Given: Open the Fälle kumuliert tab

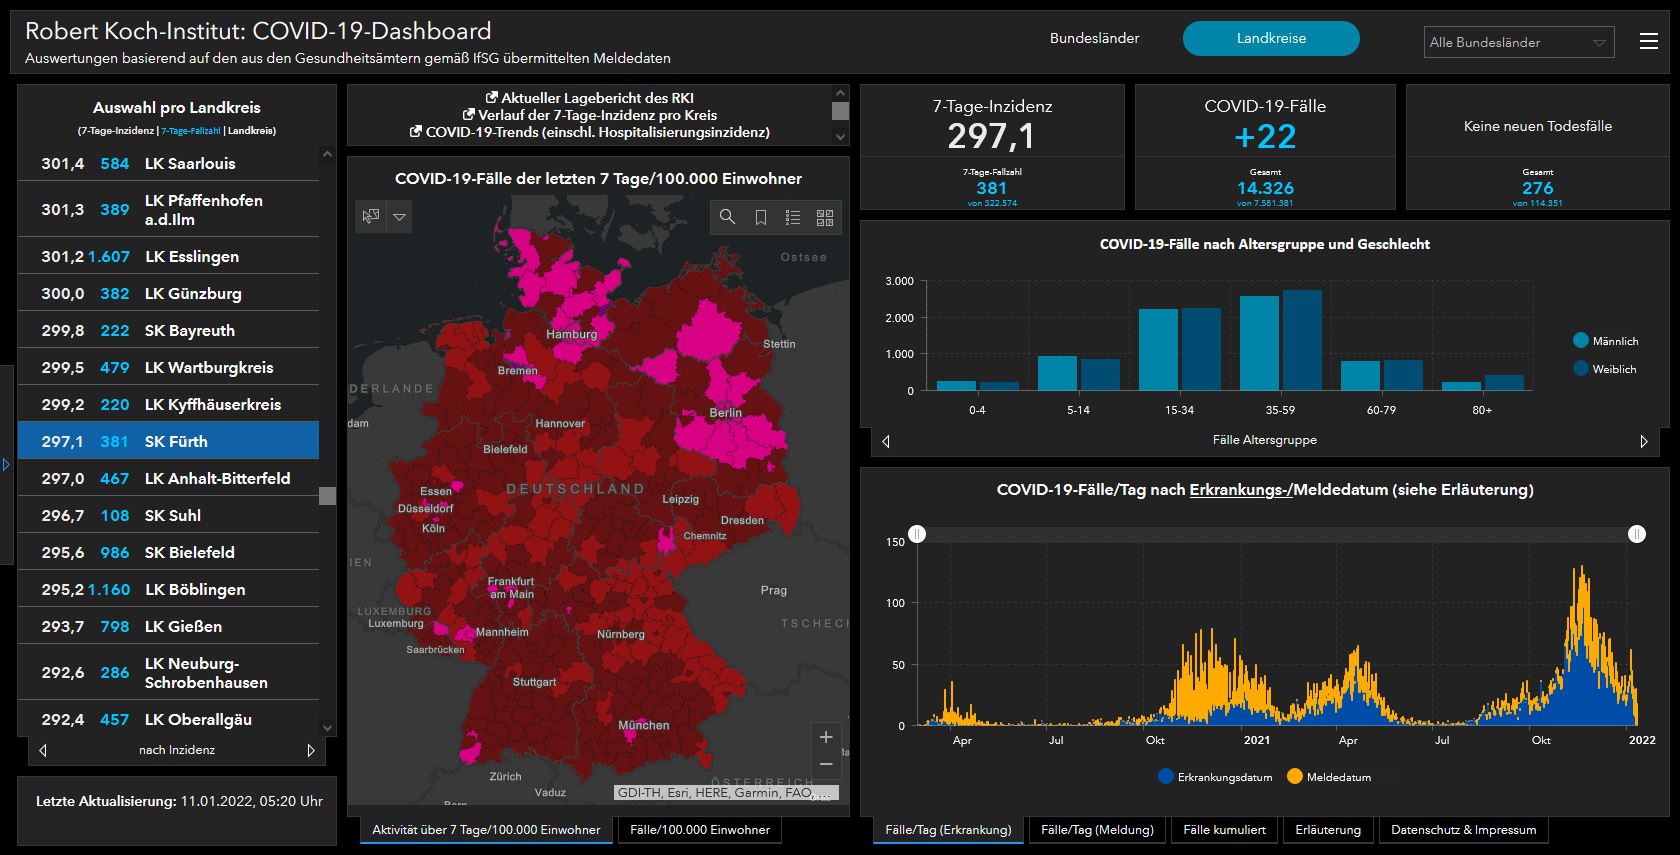Looking at the screenshot, I should (1224, 830).
